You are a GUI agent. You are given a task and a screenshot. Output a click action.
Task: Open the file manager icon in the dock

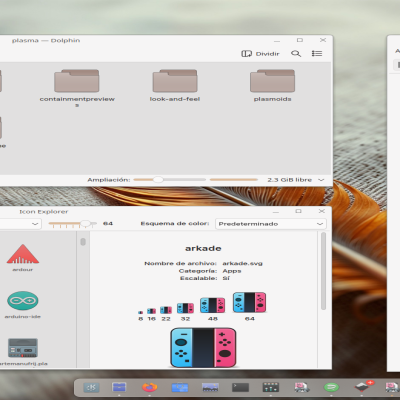(x=119, y=387)
